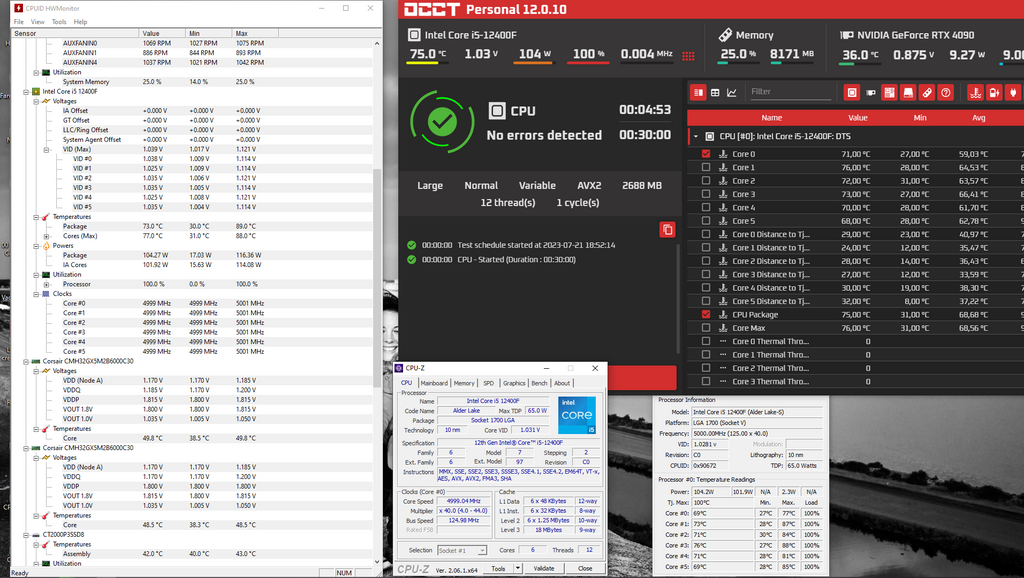The width and height of the screenshot is (1024, 578).
Task: Expand the Cores (Max) temperature node
Action: click(46, 236)
